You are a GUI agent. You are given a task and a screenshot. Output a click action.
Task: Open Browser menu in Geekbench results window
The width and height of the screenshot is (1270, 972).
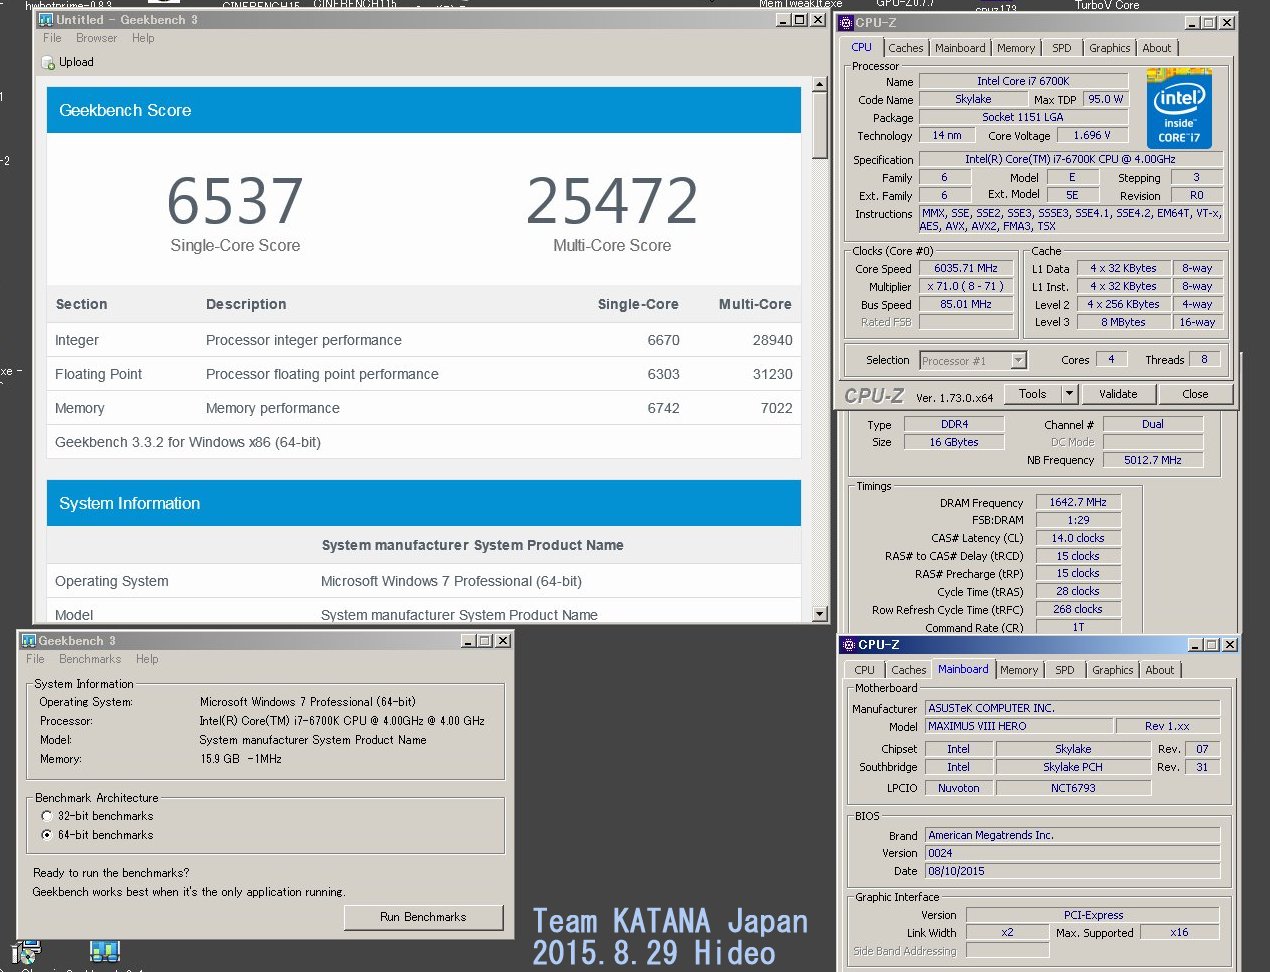[96, 38]
